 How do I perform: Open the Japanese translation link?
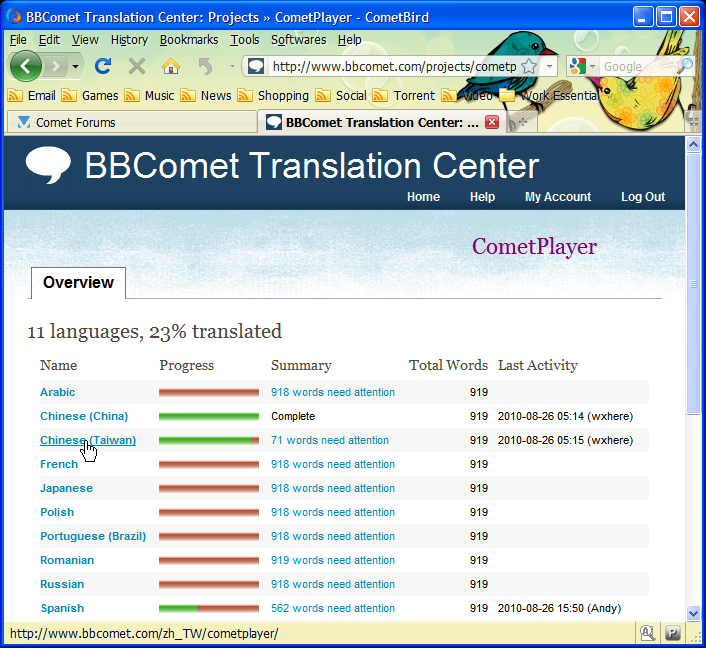[67, 488]
